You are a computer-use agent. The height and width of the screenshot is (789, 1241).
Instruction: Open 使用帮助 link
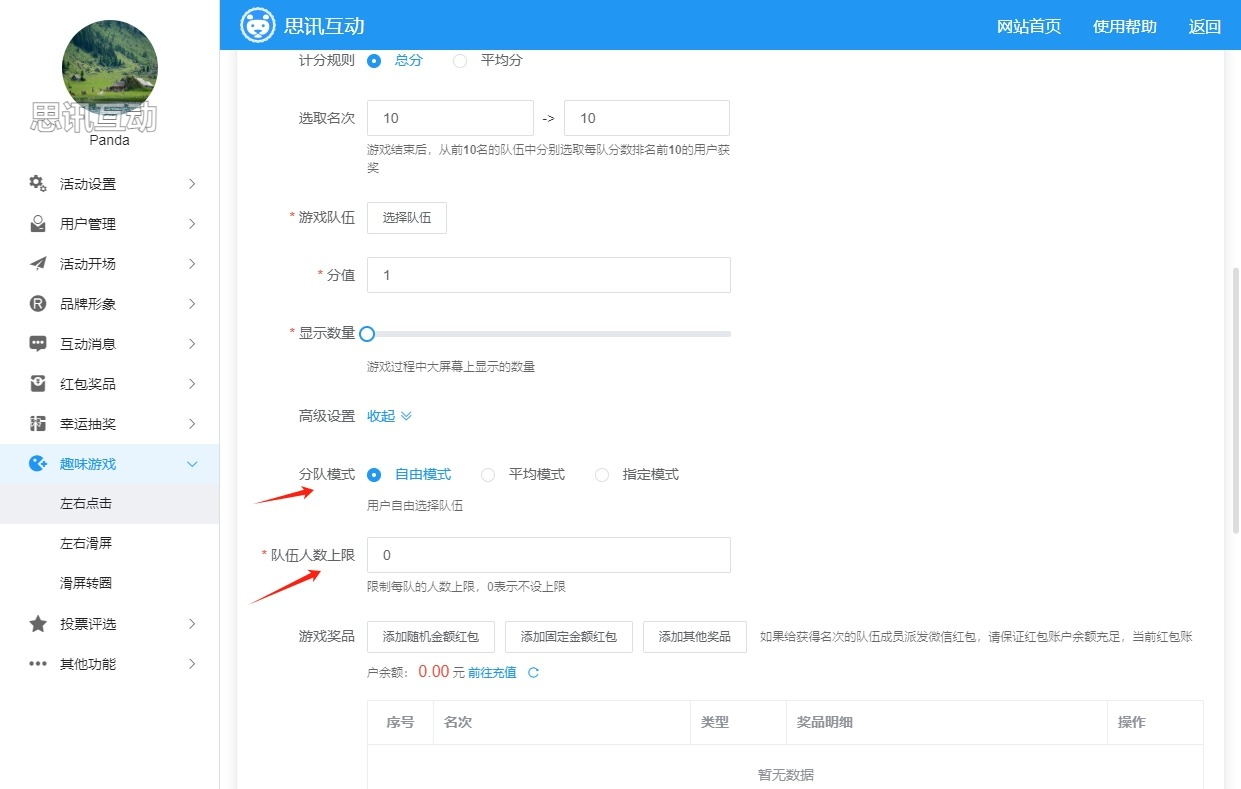1125,26
